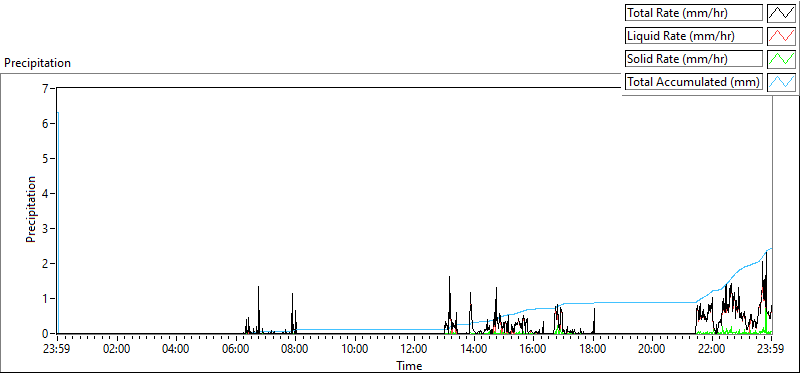Click the 20:00 time tick label
The image size is (800, 373).
(x=652, y=350)
